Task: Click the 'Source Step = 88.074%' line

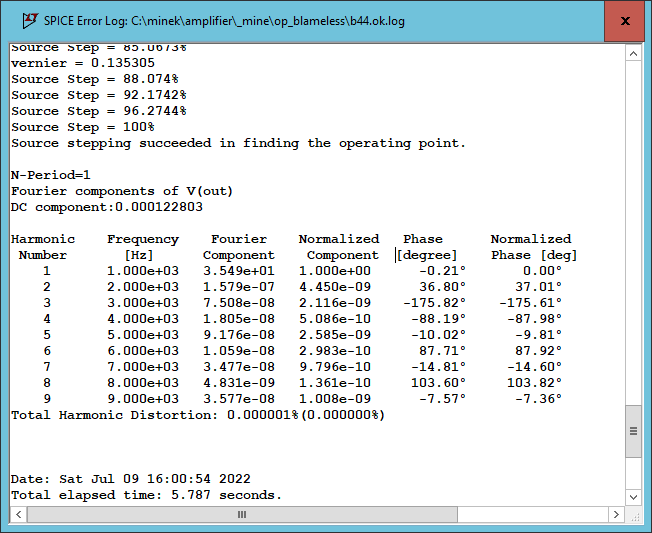Action: 95,79
